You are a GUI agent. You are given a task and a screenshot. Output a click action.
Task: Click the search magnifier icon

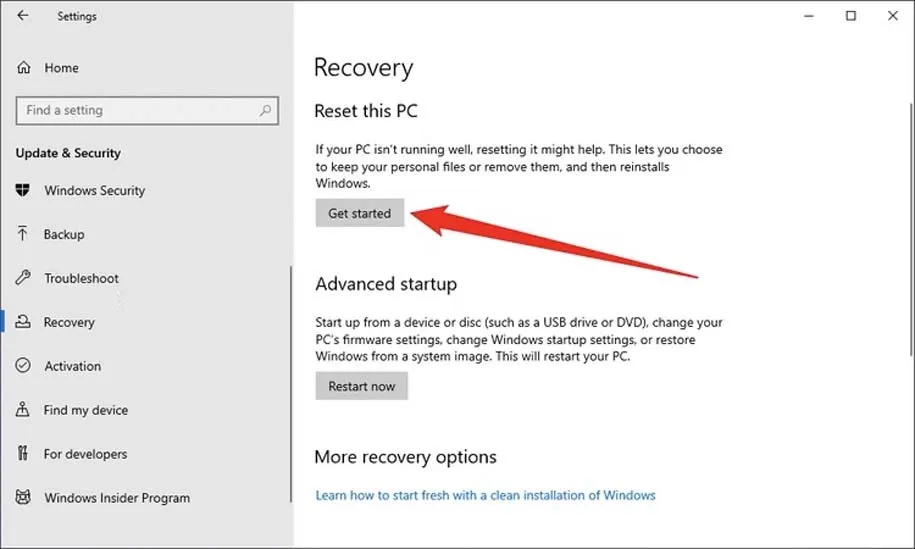(x=266, y=111)
